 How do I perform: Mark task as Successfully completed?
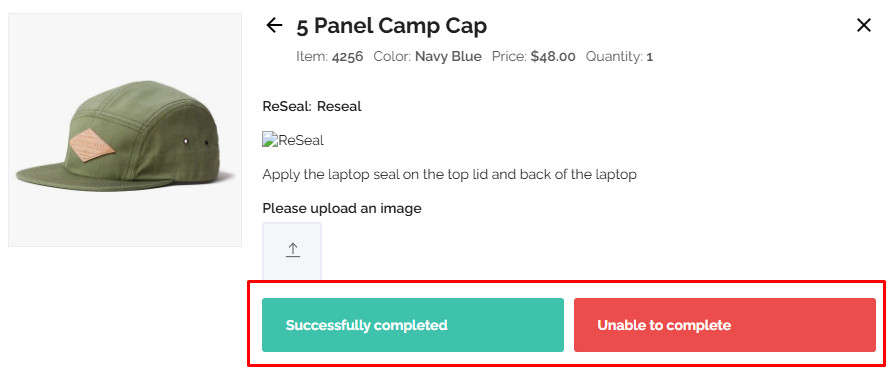413,325
